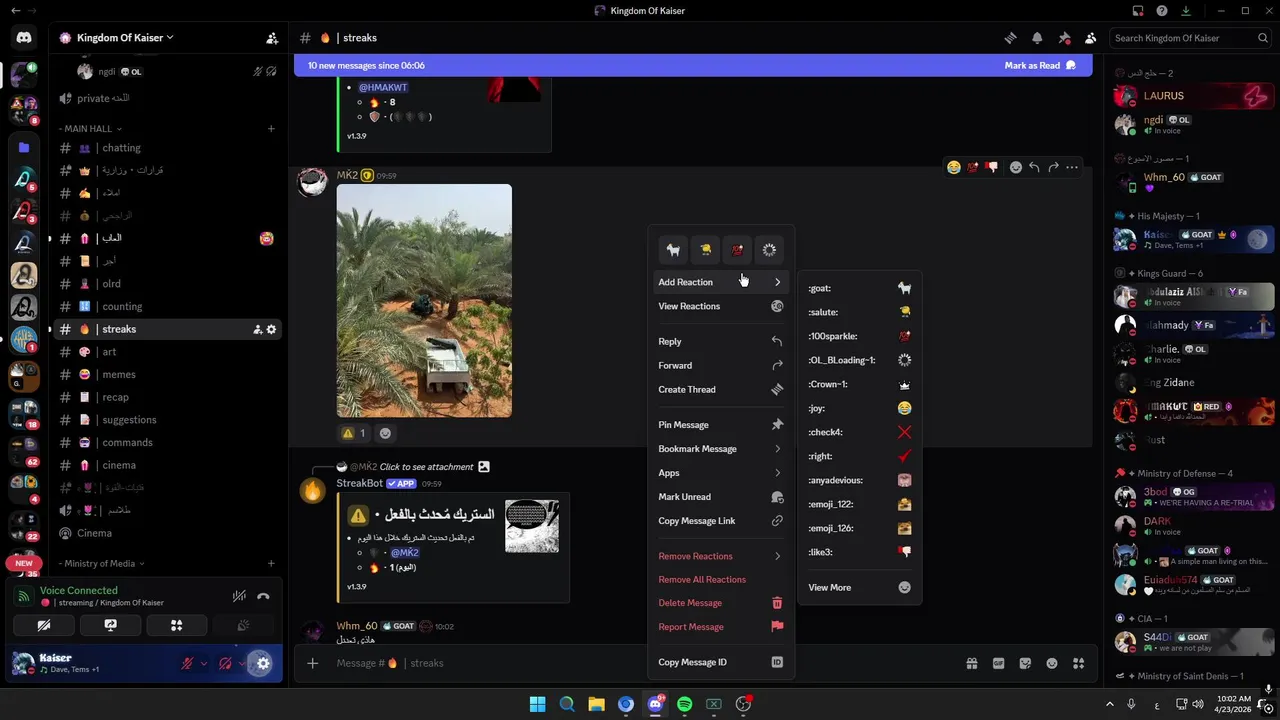Click message box for streaks channel

tap(640, 663)
